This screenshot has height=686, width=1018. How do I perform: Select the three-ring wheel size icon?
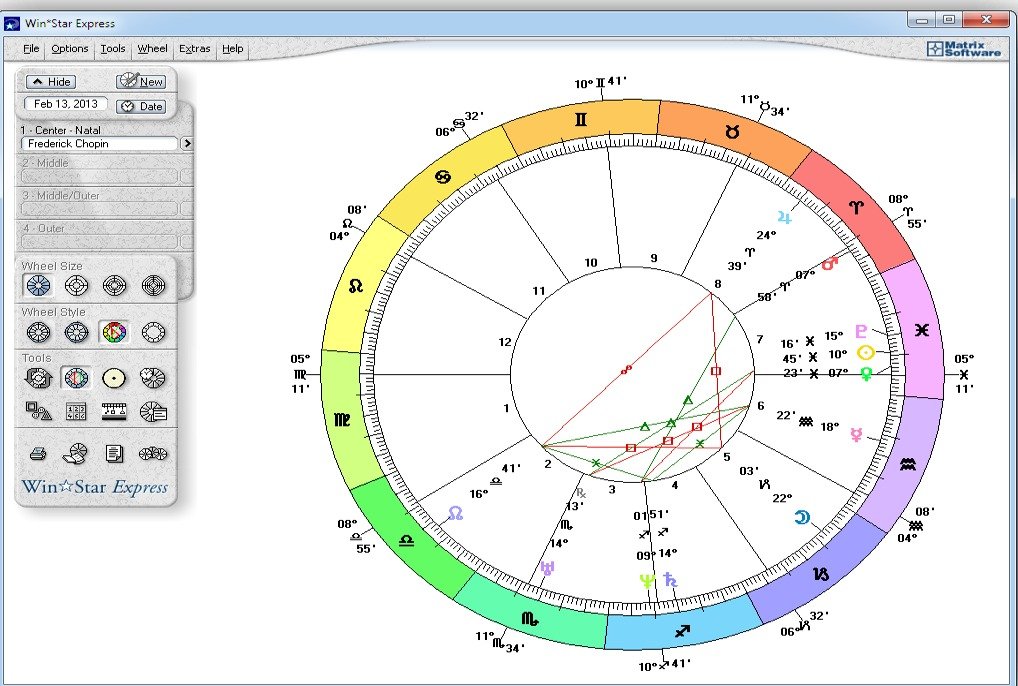tap(115, 285)
